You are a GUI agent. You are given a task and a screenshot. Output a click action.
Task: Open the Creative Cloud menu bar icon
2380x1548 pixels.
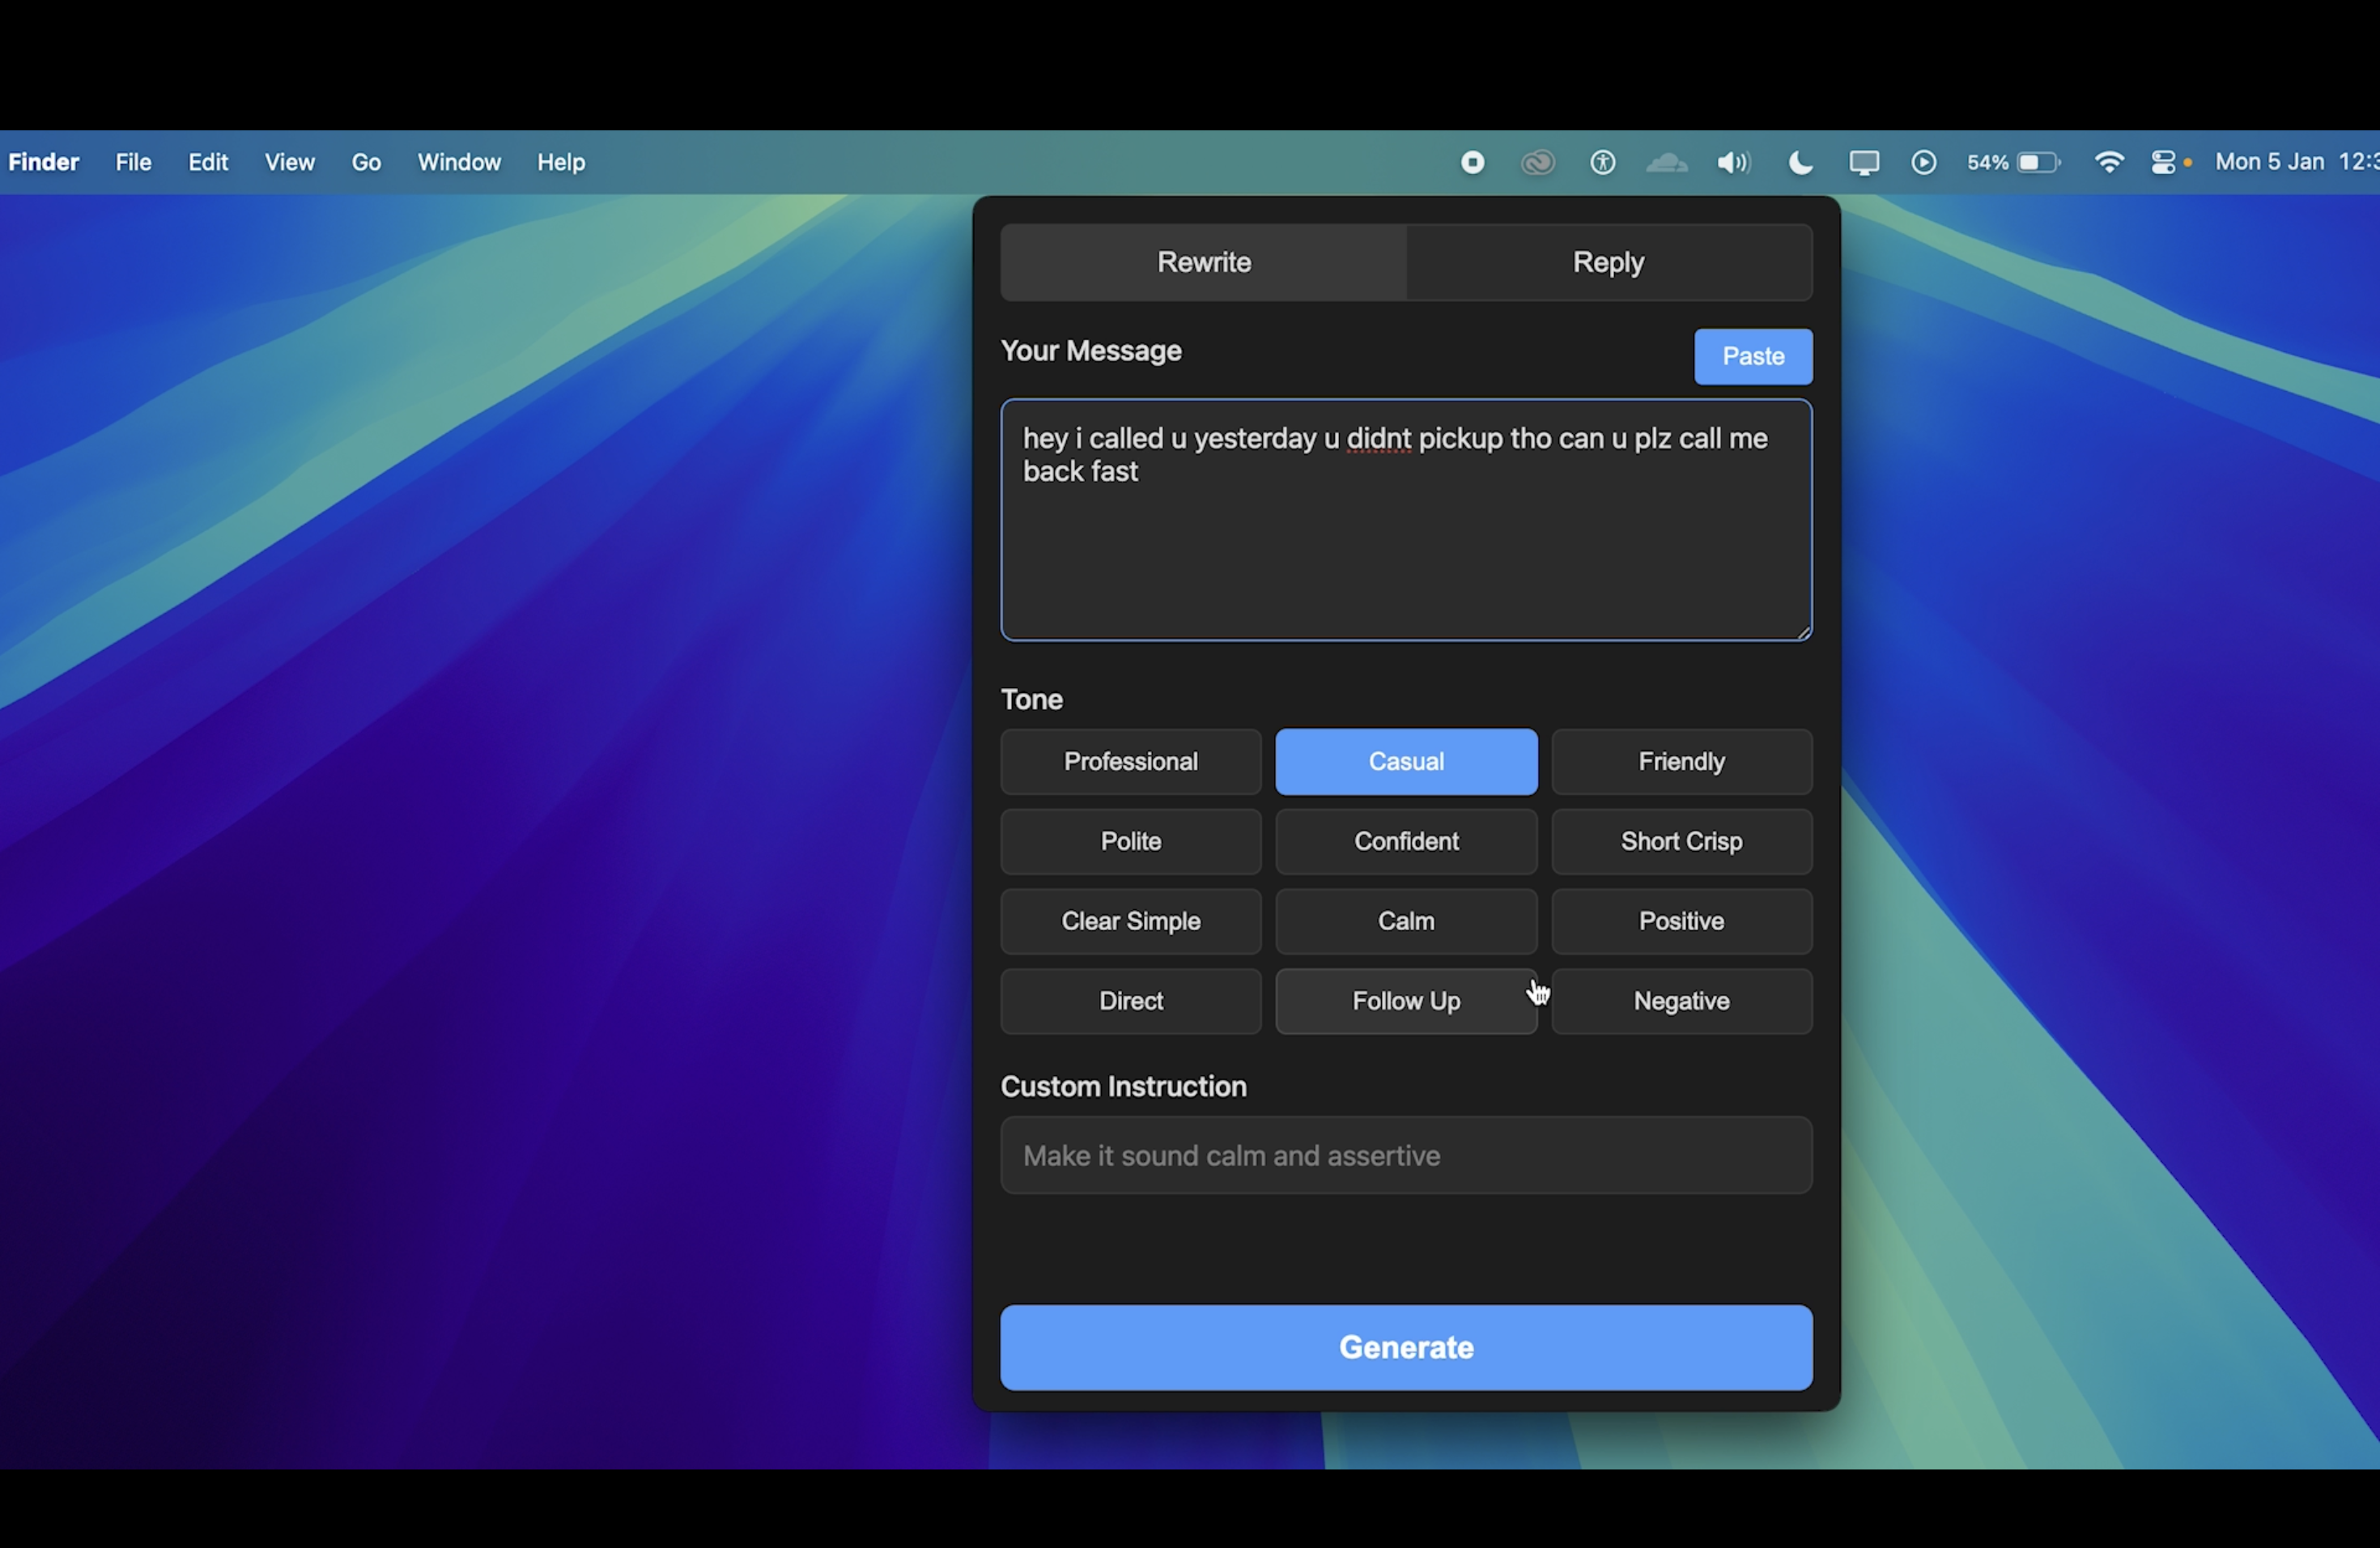point(1538,162)
